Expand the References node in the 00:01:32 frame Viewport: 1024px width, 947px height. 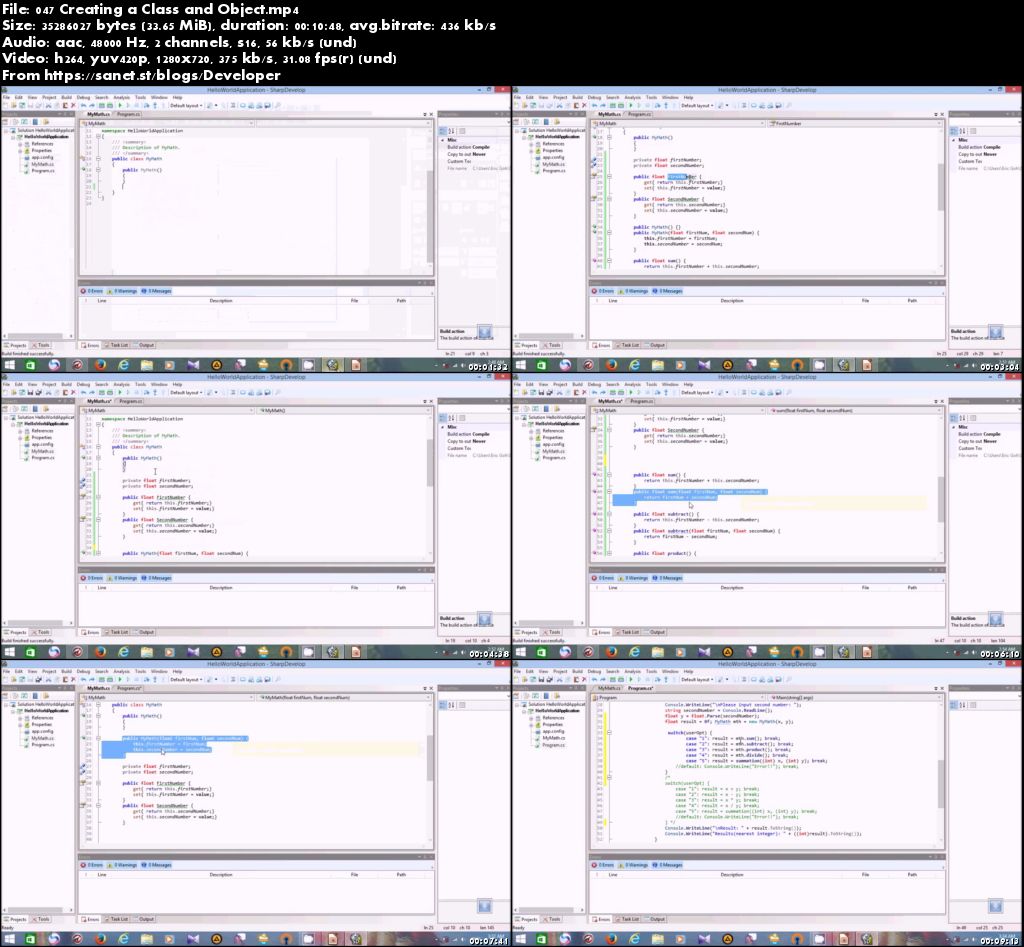coord(20,144)
